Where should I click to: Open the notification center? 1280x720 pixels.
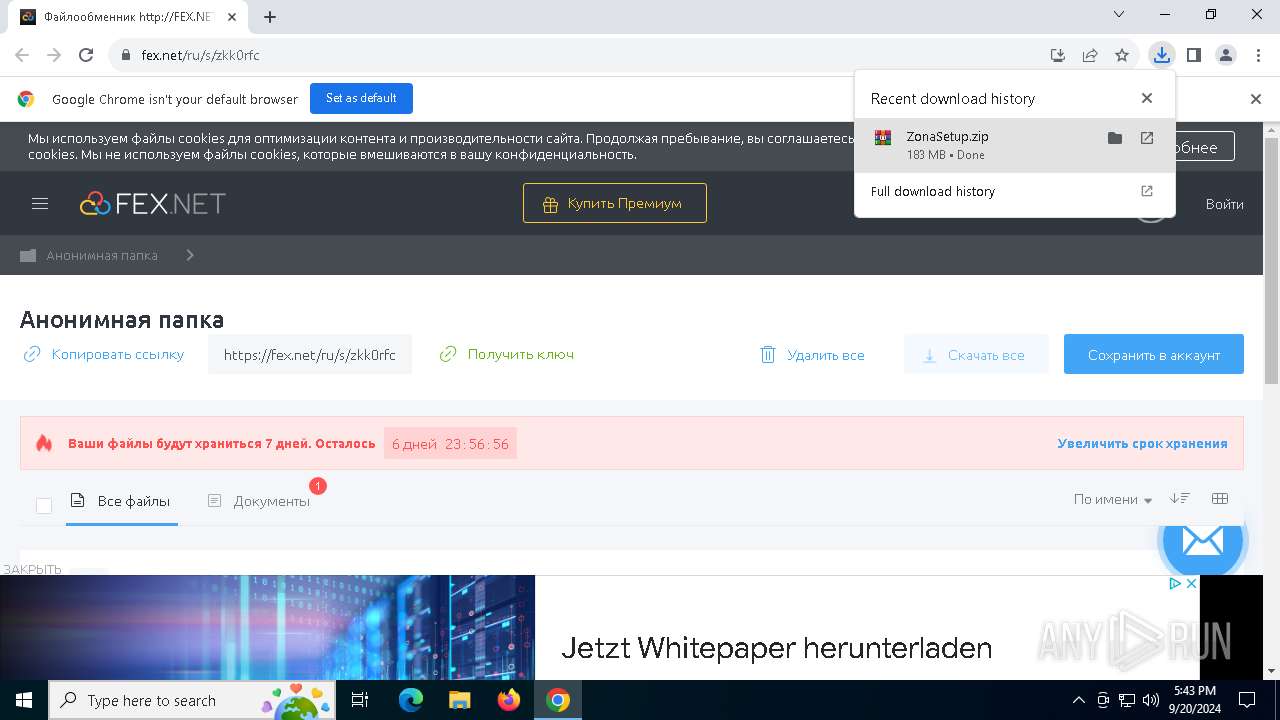[1247, 700]
